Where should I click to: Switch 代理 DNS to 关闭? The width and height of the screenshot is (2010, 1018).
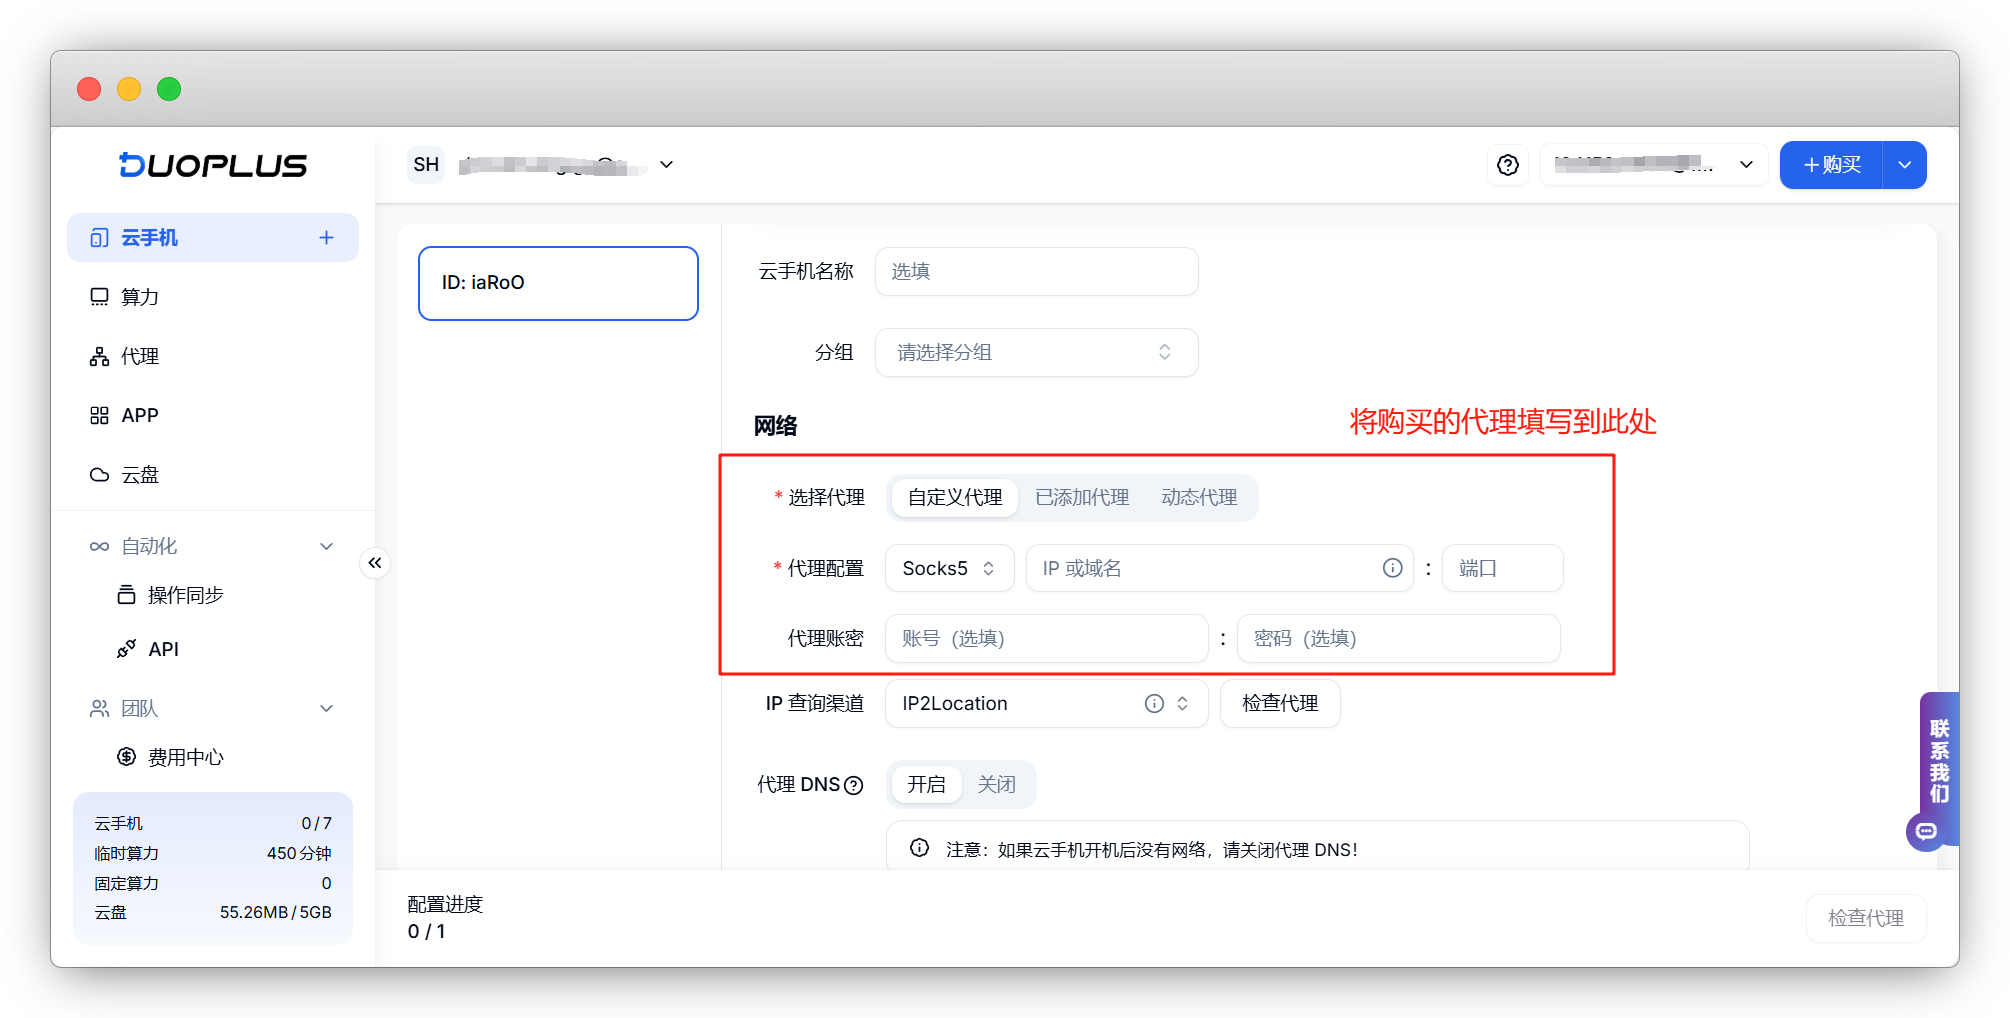tap(997, 784)
